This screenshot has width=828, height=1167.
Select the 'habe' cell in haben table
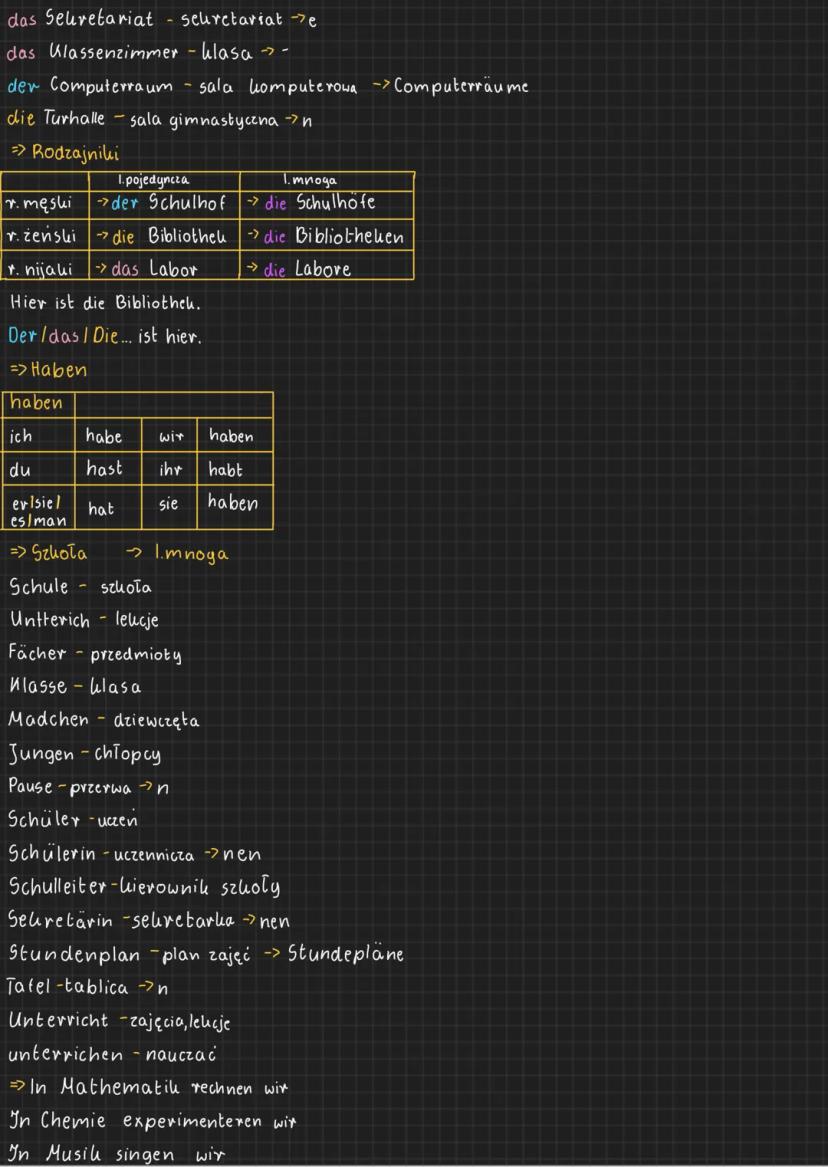click(x=105, y=436)
